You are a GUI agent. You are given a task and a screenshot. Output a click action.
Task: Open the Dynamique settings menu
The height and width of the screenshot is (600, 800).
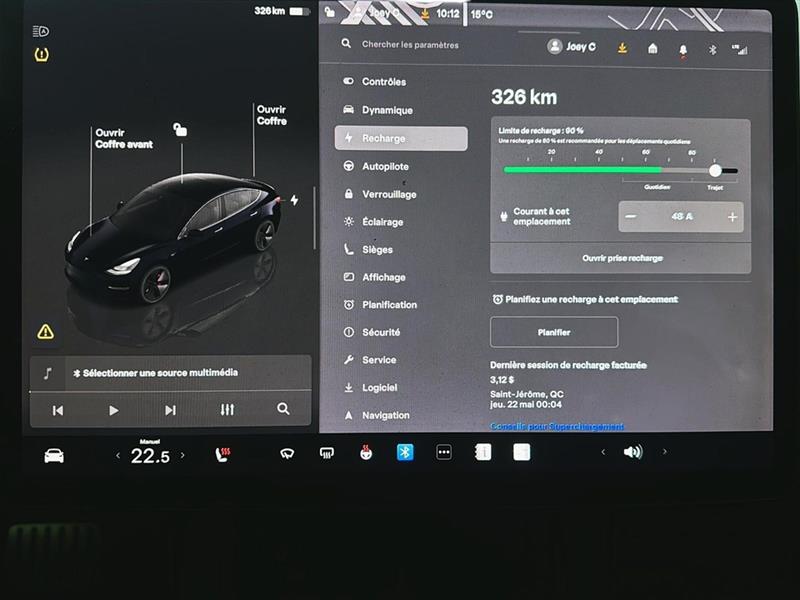(378, 110)
